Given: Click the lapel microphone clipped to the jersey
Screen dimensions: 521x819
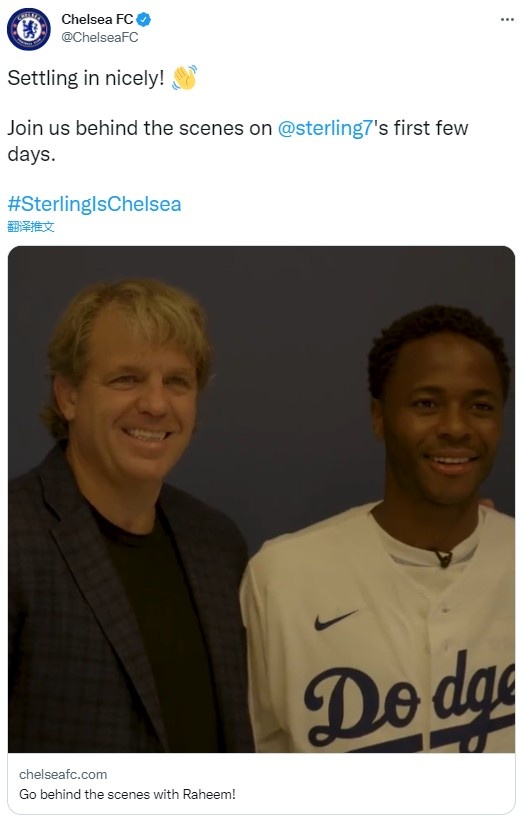Looking at the screenshot, I should click(442, 558).
